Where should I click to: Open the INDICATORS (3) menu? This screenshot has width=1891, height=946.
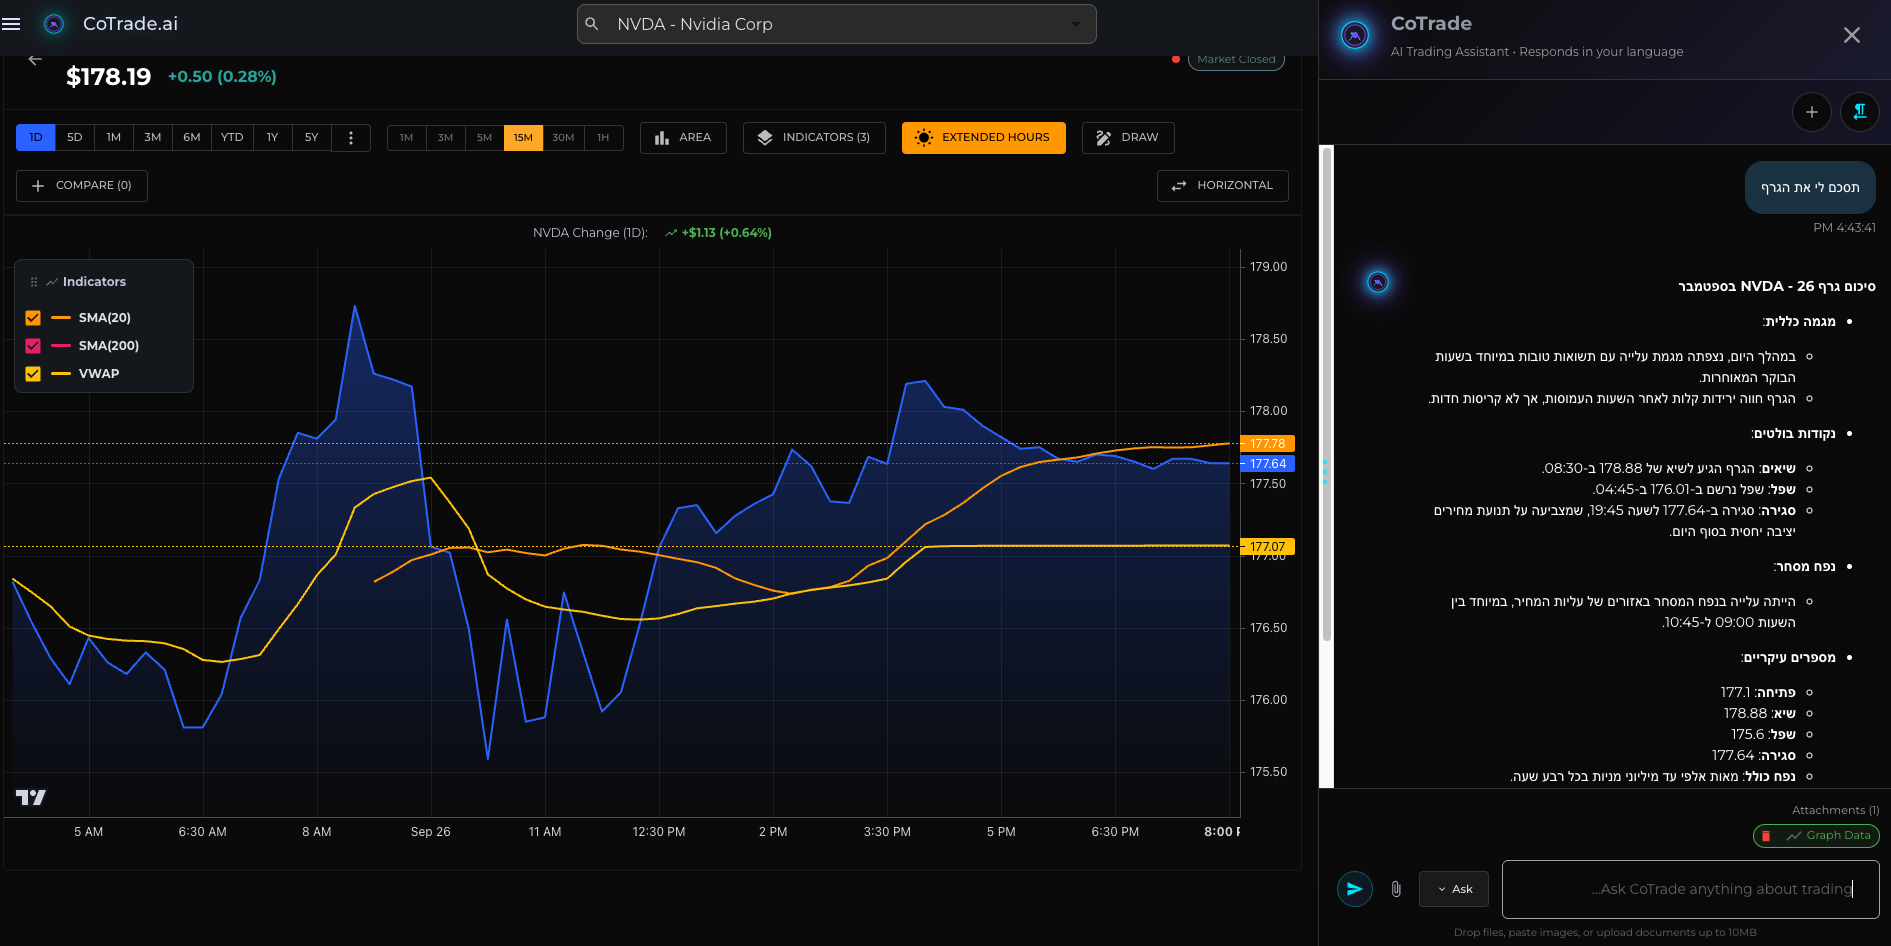pyautogui.click(x=814, y=138)
